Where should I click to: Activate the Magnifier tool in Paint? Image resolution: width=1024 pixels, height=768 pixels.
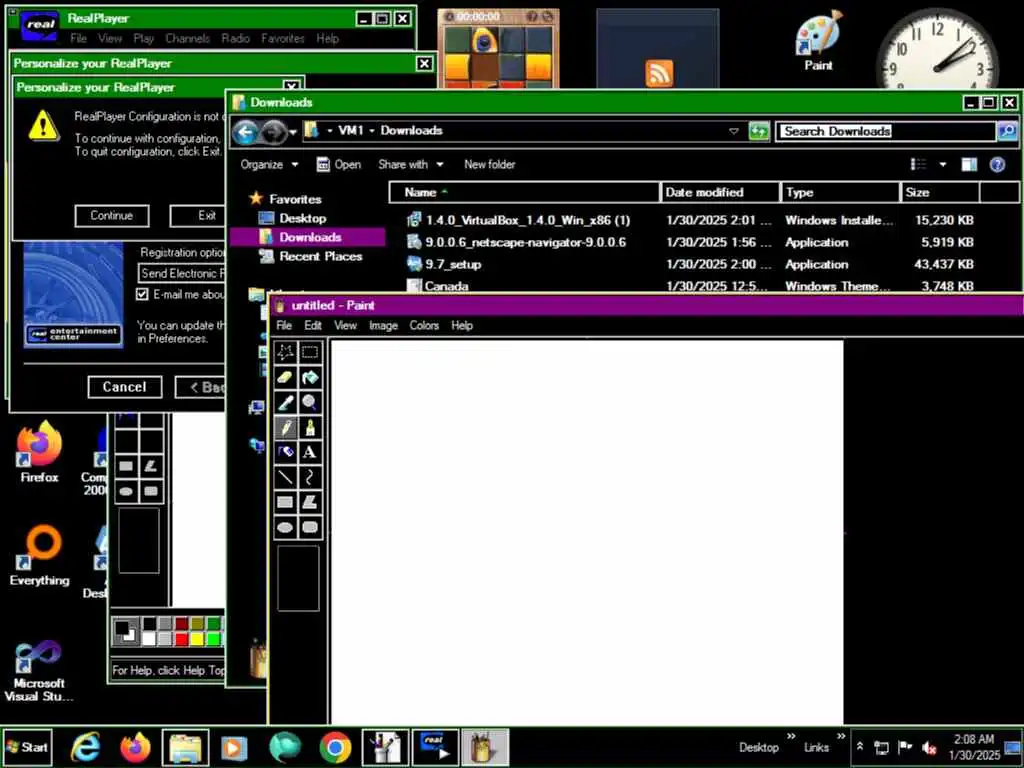(x=310, y=402)
